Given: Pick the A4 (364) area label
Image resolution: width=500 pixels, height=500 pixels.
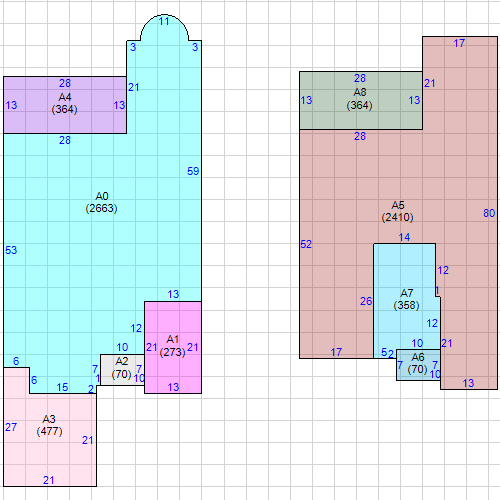Looking at the screenshot, I should pos(64,103).
